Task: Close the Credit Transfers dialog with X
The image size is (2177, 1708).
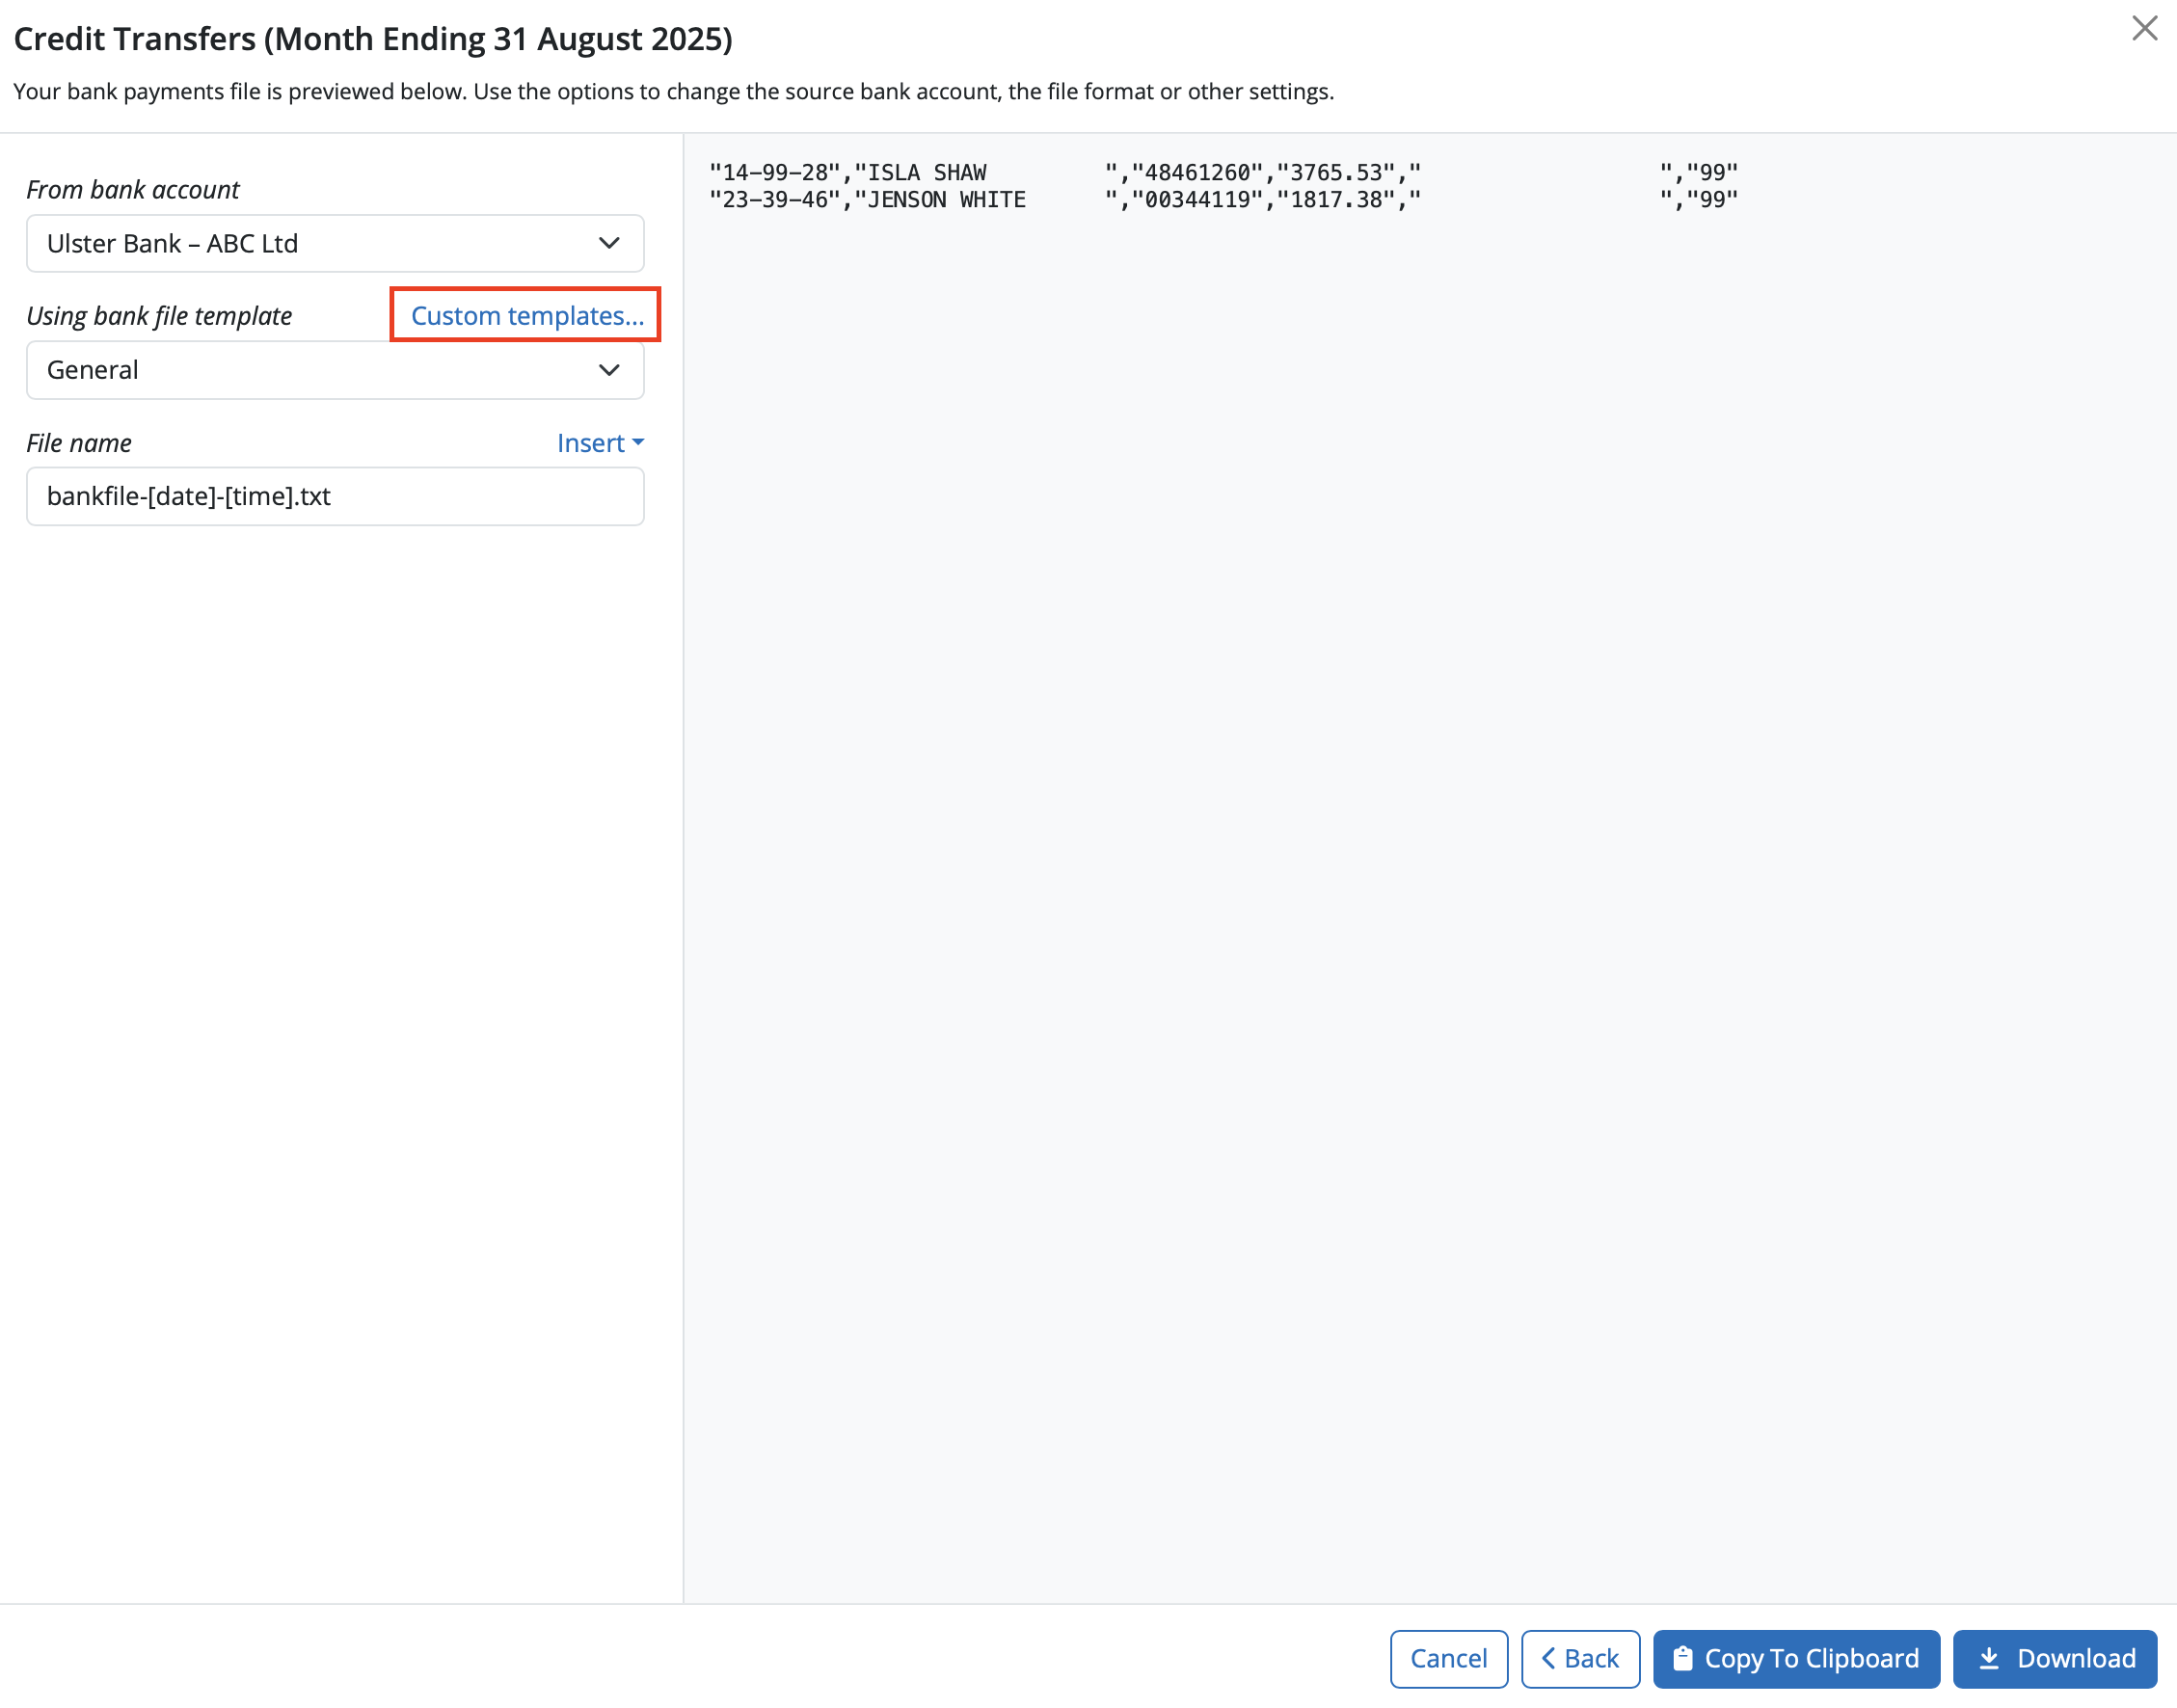Action: tap(2144, 28)
